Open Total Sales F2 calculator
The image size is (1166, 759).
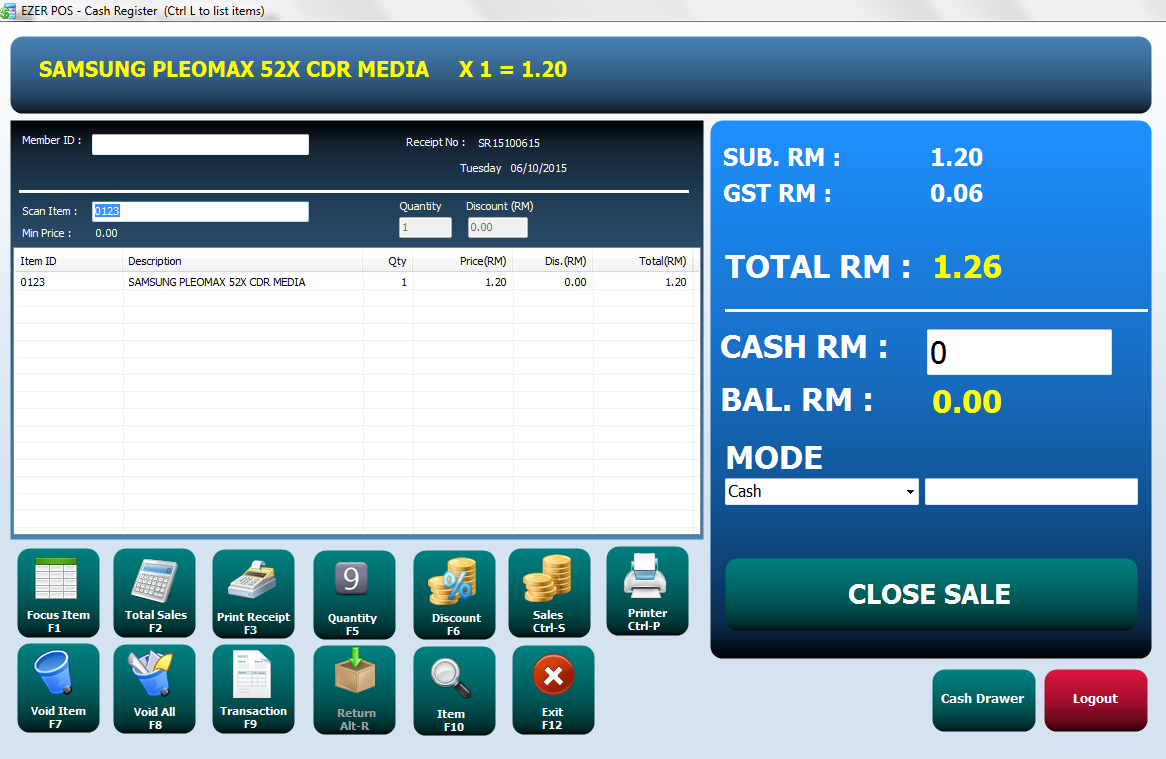click(x=155, y=593)
